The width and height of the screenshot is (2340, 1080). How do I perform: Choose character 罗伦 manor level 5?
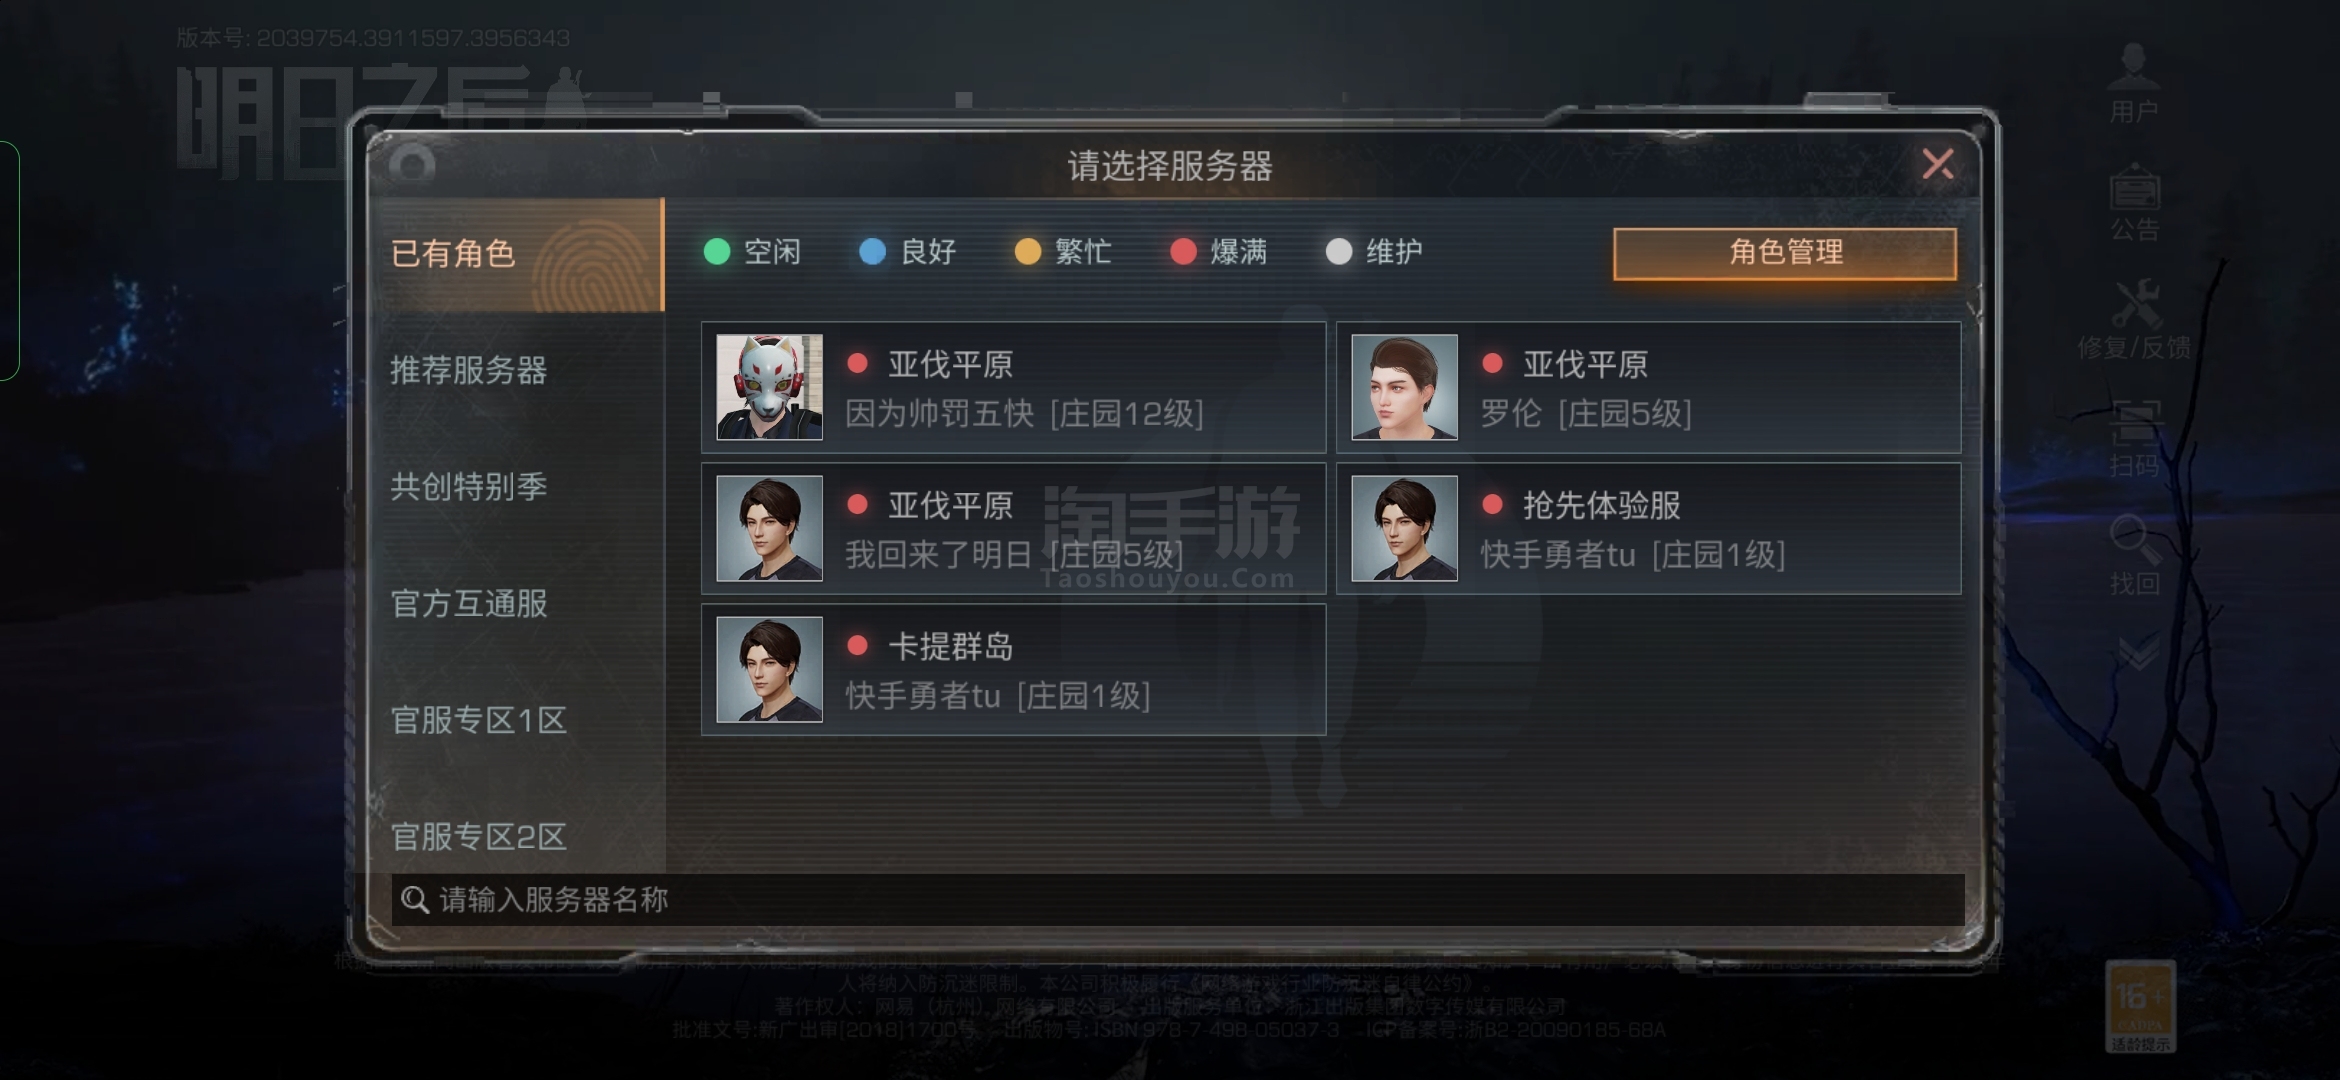(1648, 387)
